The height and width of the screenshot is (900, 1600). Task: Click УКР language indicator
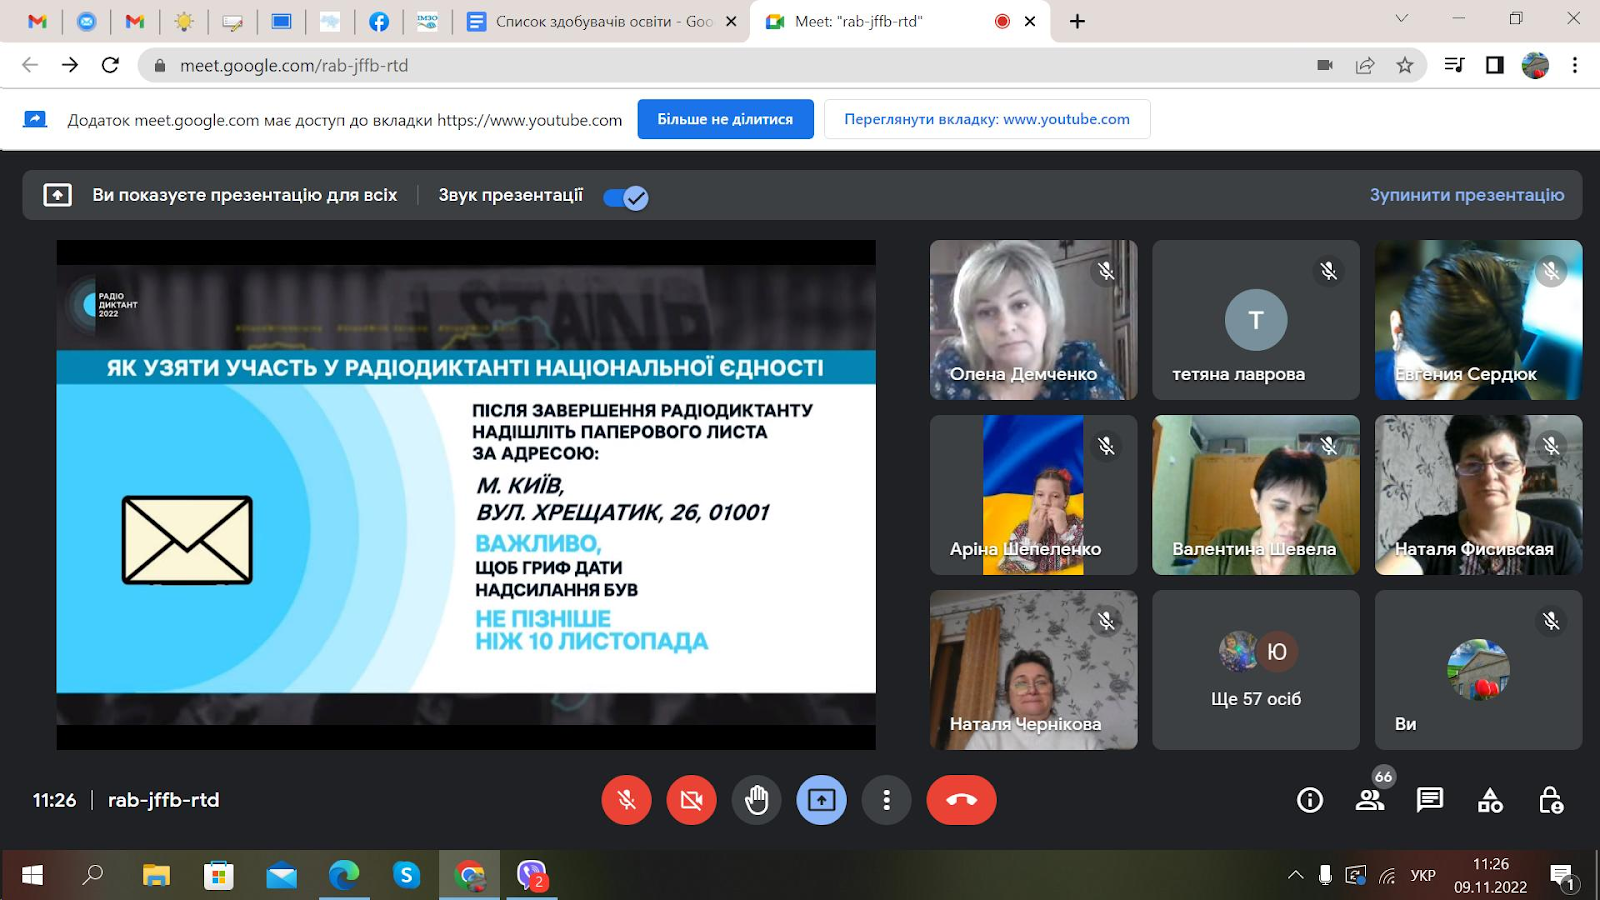click(x=1423, y=875)
